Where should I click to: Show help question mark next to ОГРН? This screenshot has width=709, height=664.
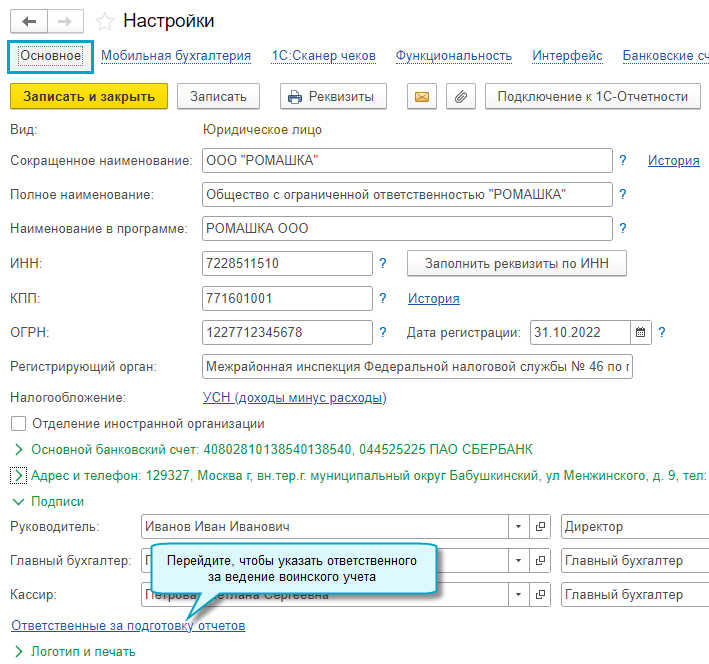383,332
